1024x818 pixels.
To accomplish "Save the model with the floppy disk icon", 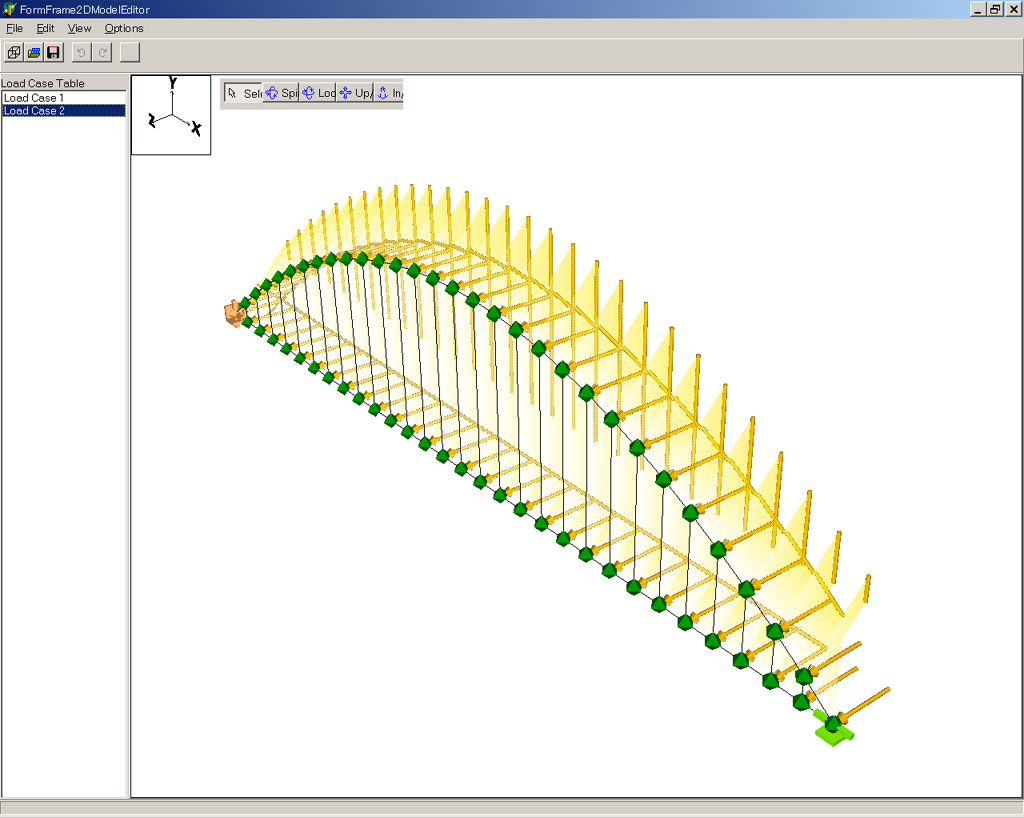I will point(54,53).
